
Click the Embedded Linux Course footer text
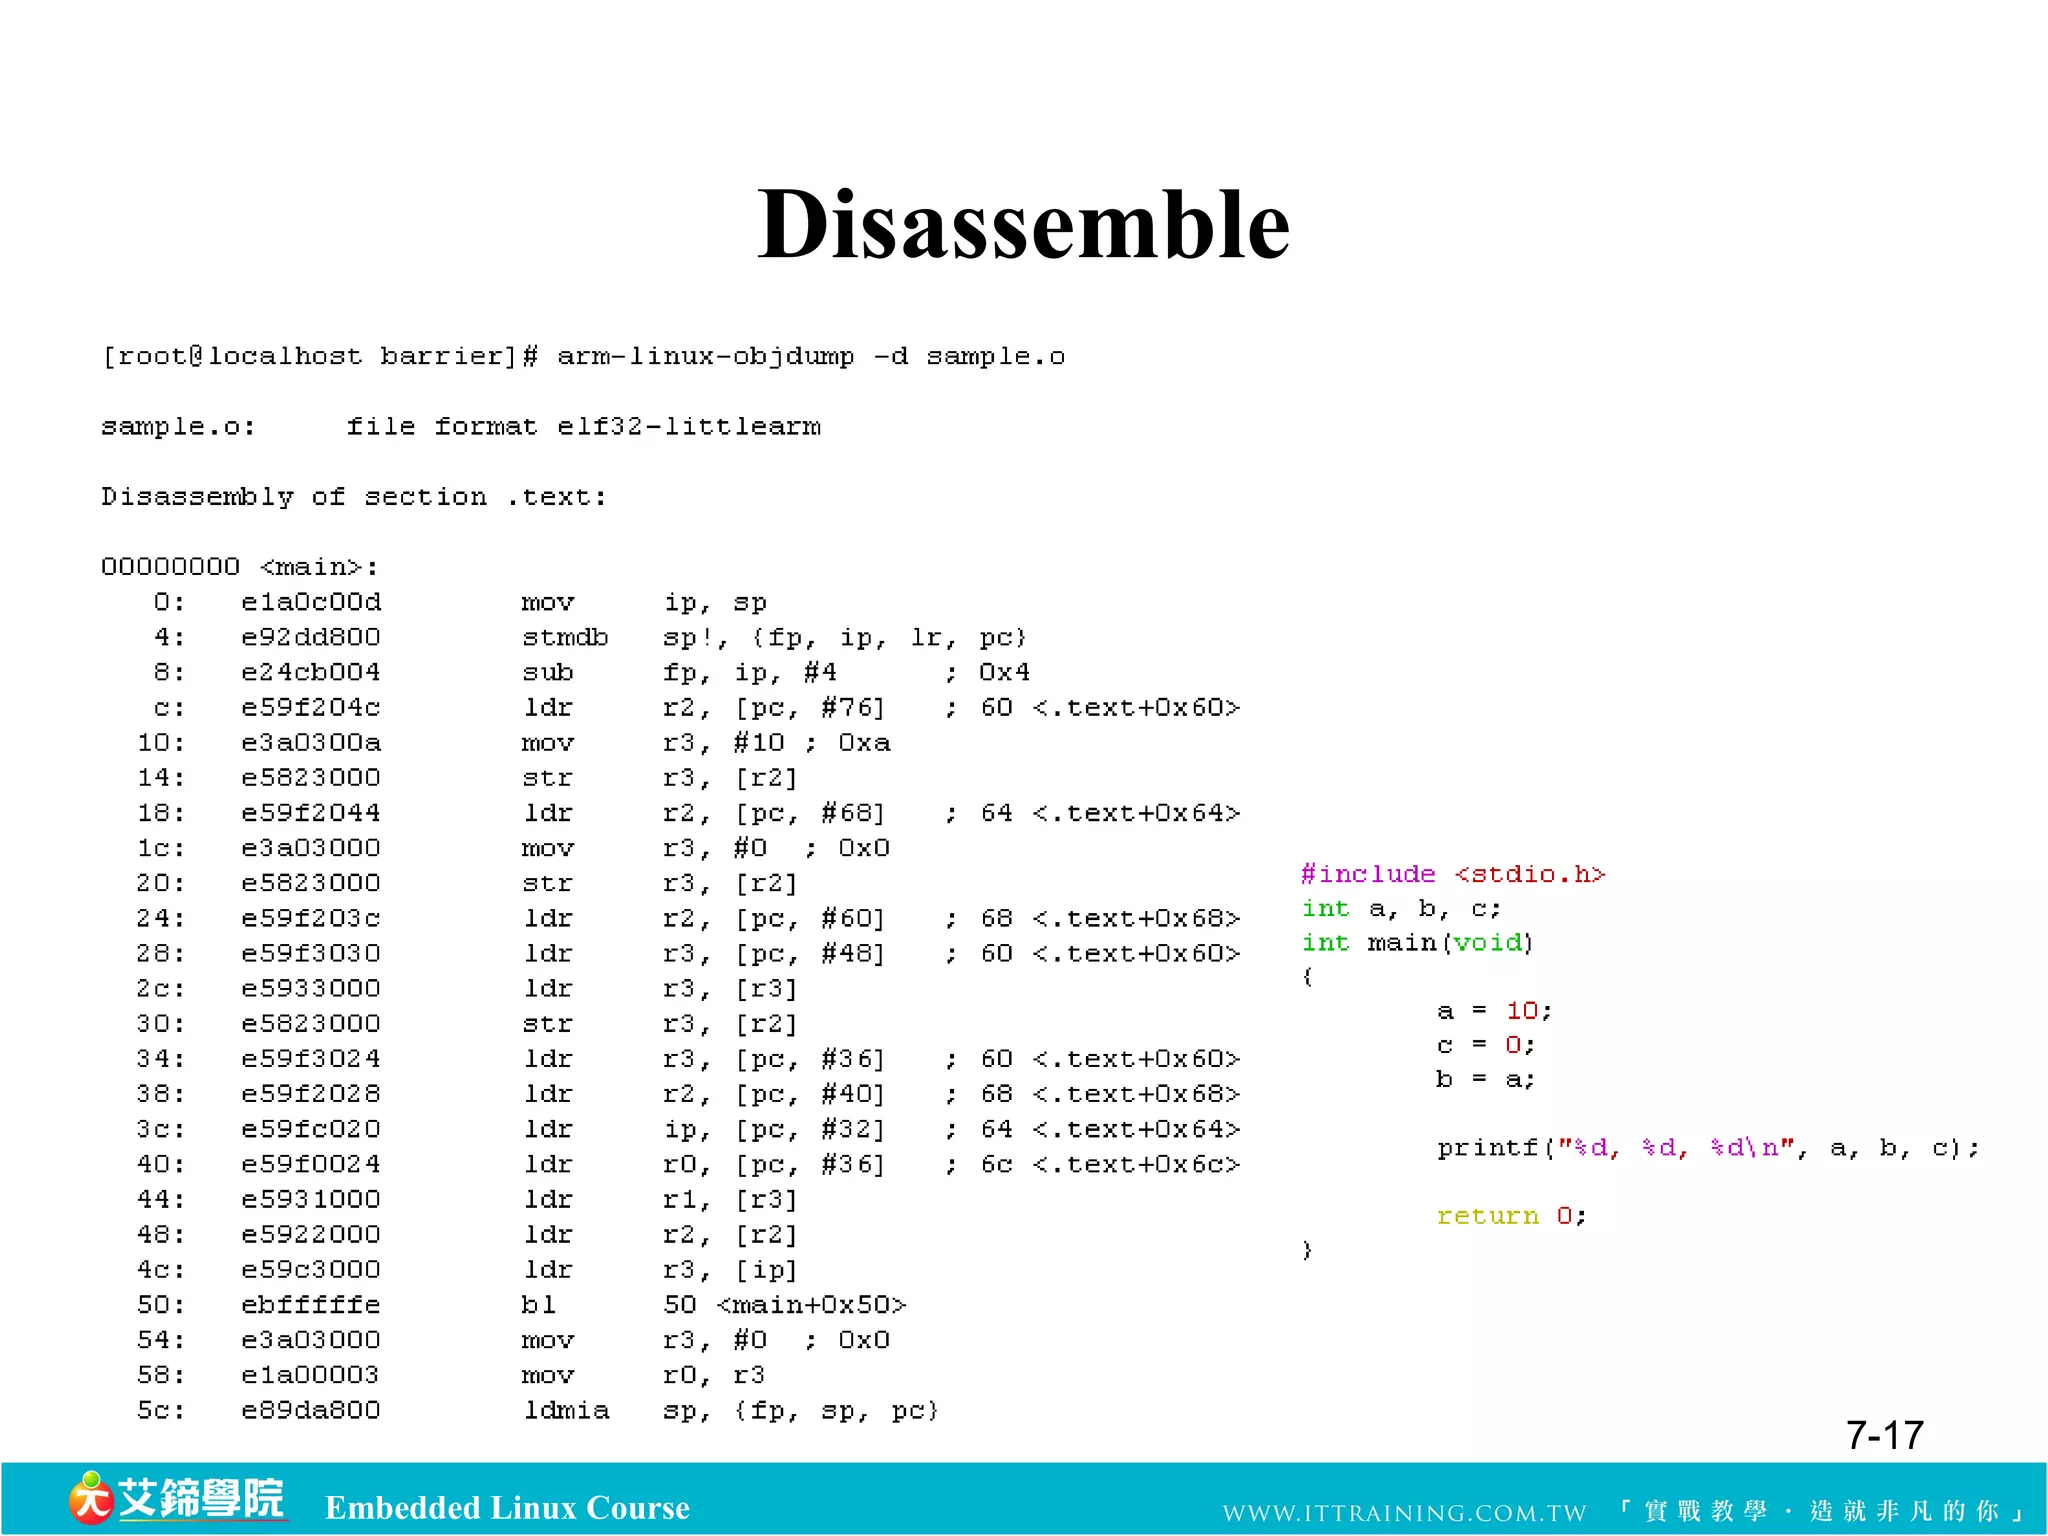point(507,1507)
